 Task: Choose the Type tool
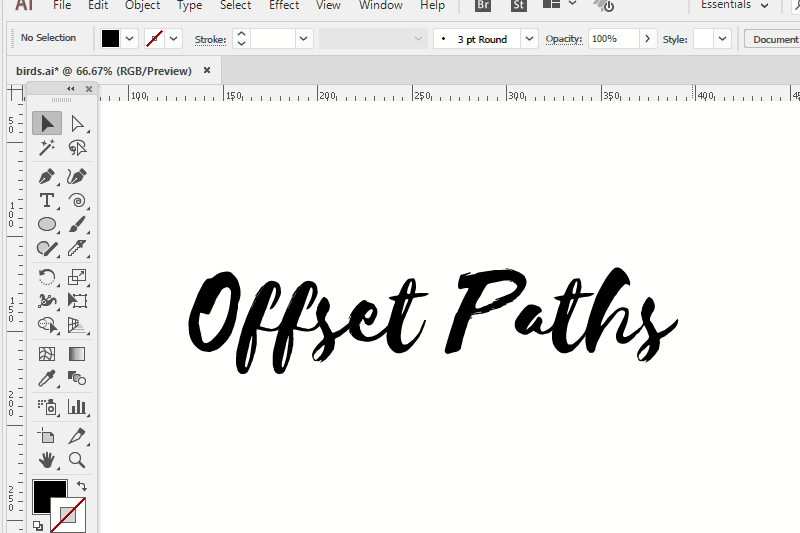point(47,200)
